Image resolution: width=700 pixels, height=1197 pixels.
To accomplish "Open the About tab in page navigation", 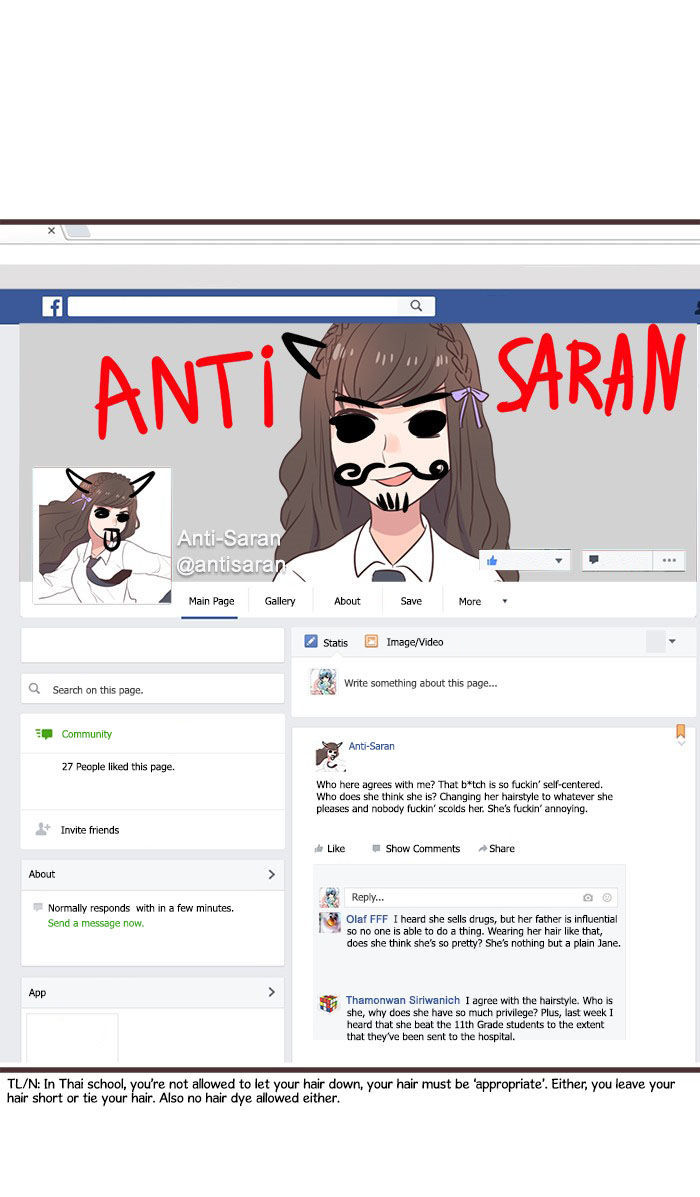I will click(x=347, y=601).
